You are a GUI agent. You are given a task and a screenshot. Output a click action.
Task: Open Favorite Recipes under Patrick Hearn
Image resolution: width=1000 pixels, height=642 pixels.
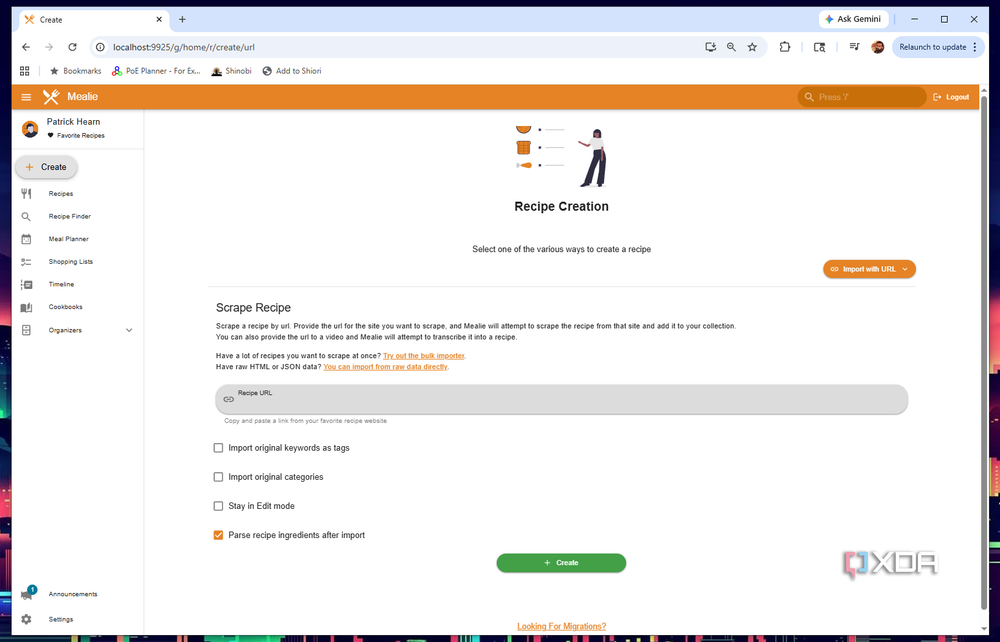coord(76,136)
